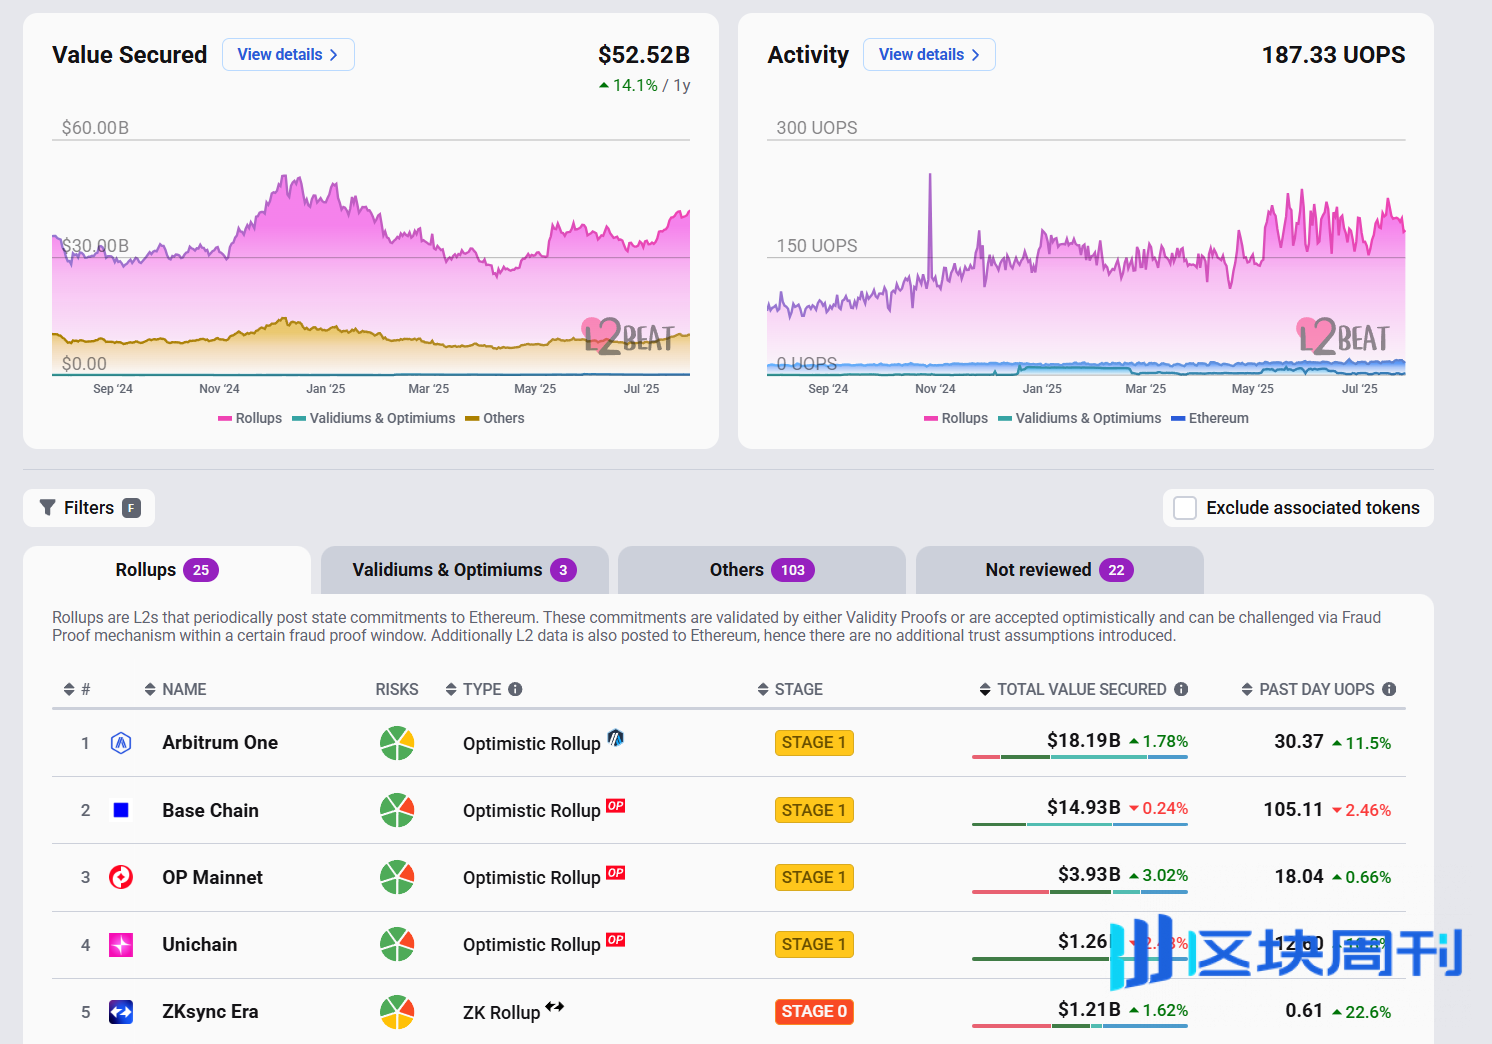The width and height of the screenshot is (1492, 1044).
Task: Click OP Mainnet STAGE 1 badge
Action: [814, 877]
